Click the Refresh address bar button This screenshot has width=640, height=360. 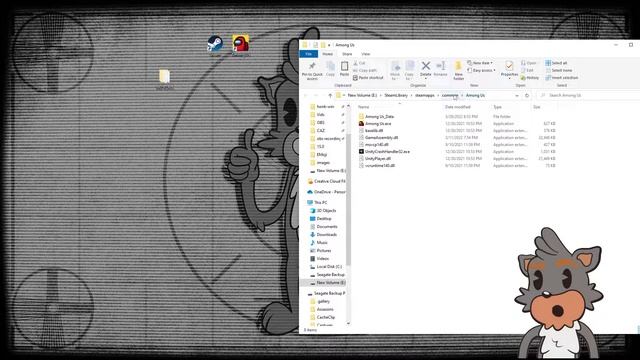coord(527,96)
